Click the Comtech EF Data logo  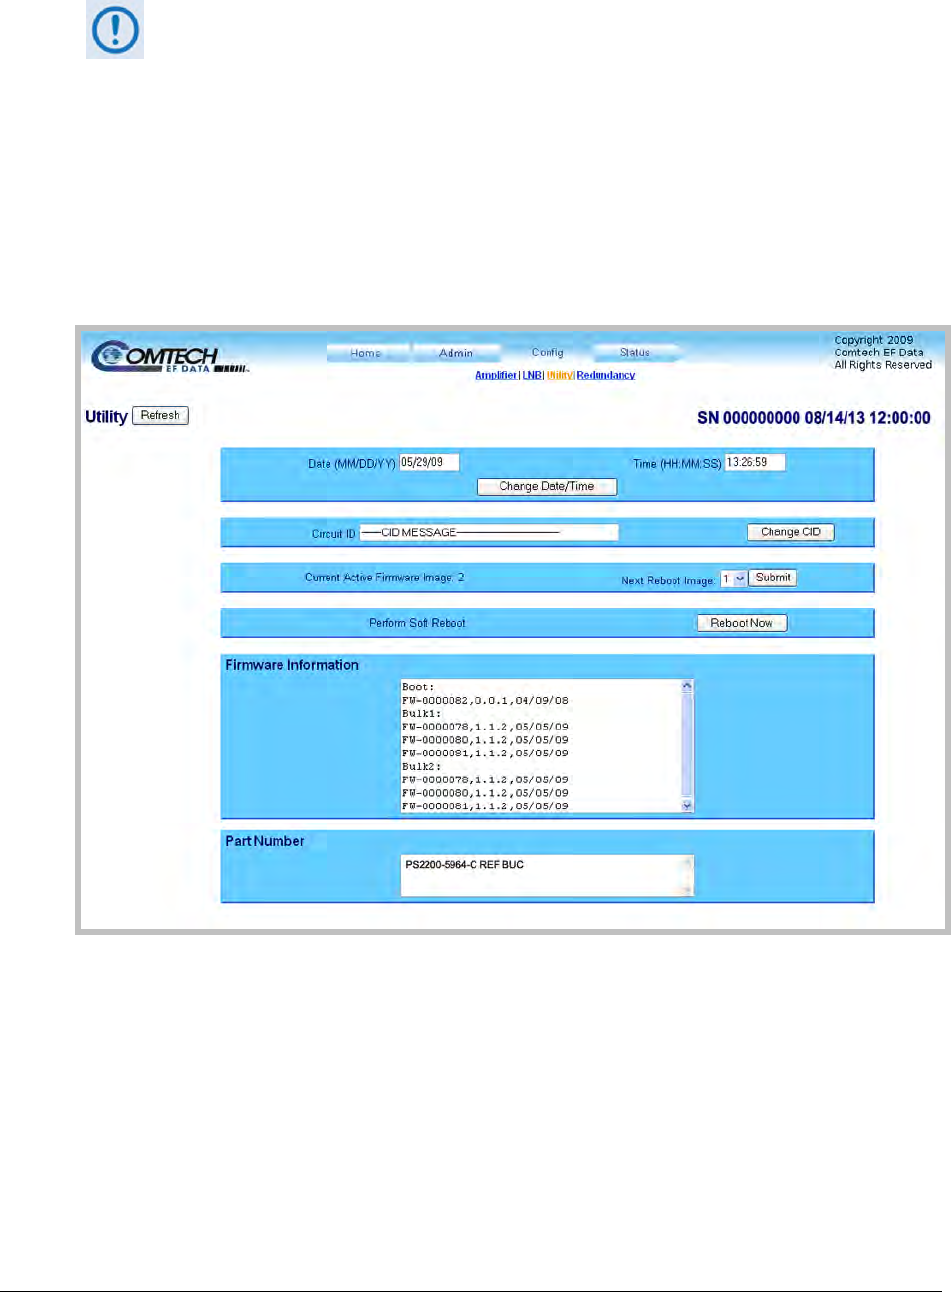point(168,357)
